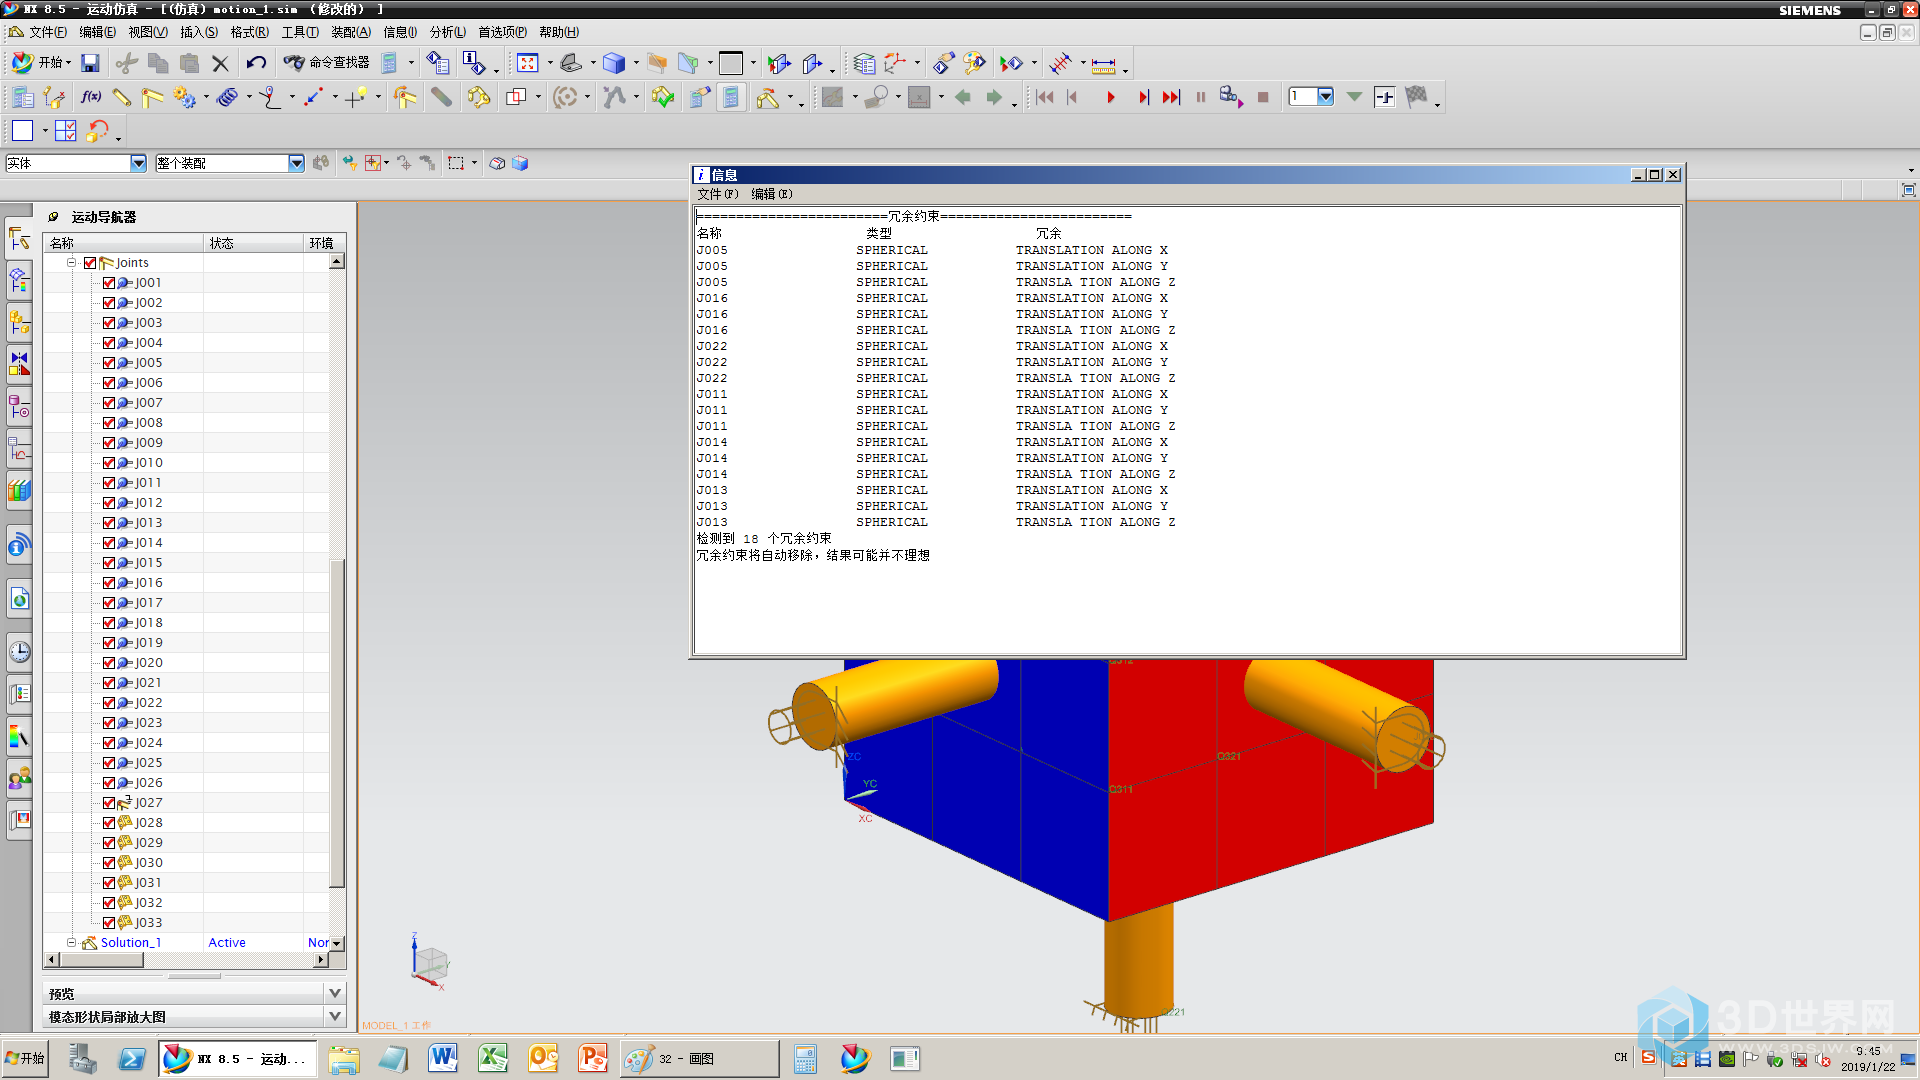Click the rotate component icon
This screenshot has height=1080, width=1920.
click(x=97, y=130)
